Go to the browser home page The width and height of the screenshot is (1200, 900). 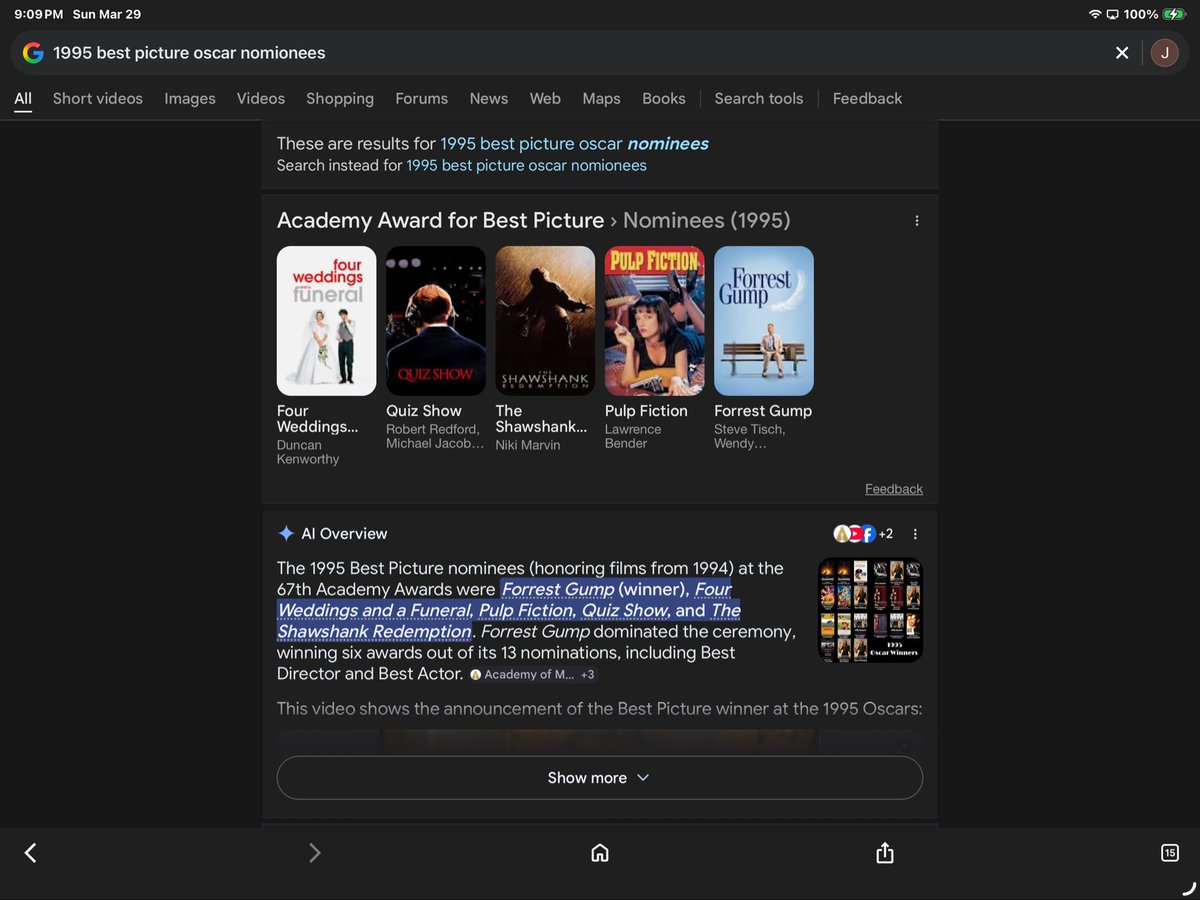600,853
